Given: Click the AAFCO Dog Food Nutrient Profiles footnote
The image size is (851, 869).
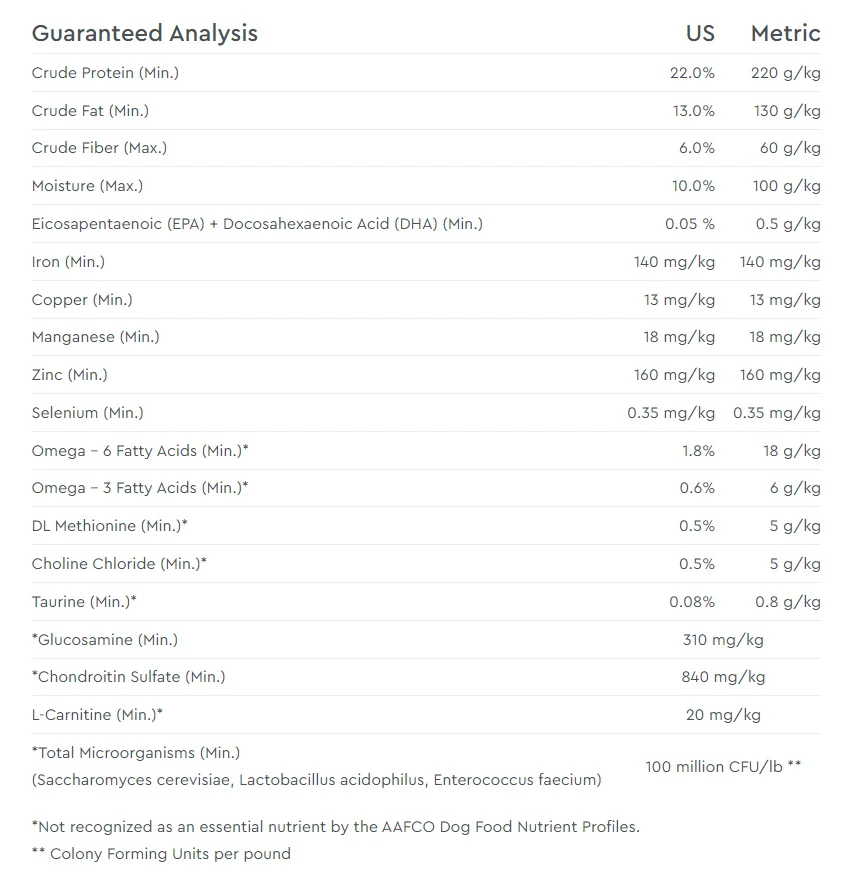Looking at the screenshot, I should [336, 827].
